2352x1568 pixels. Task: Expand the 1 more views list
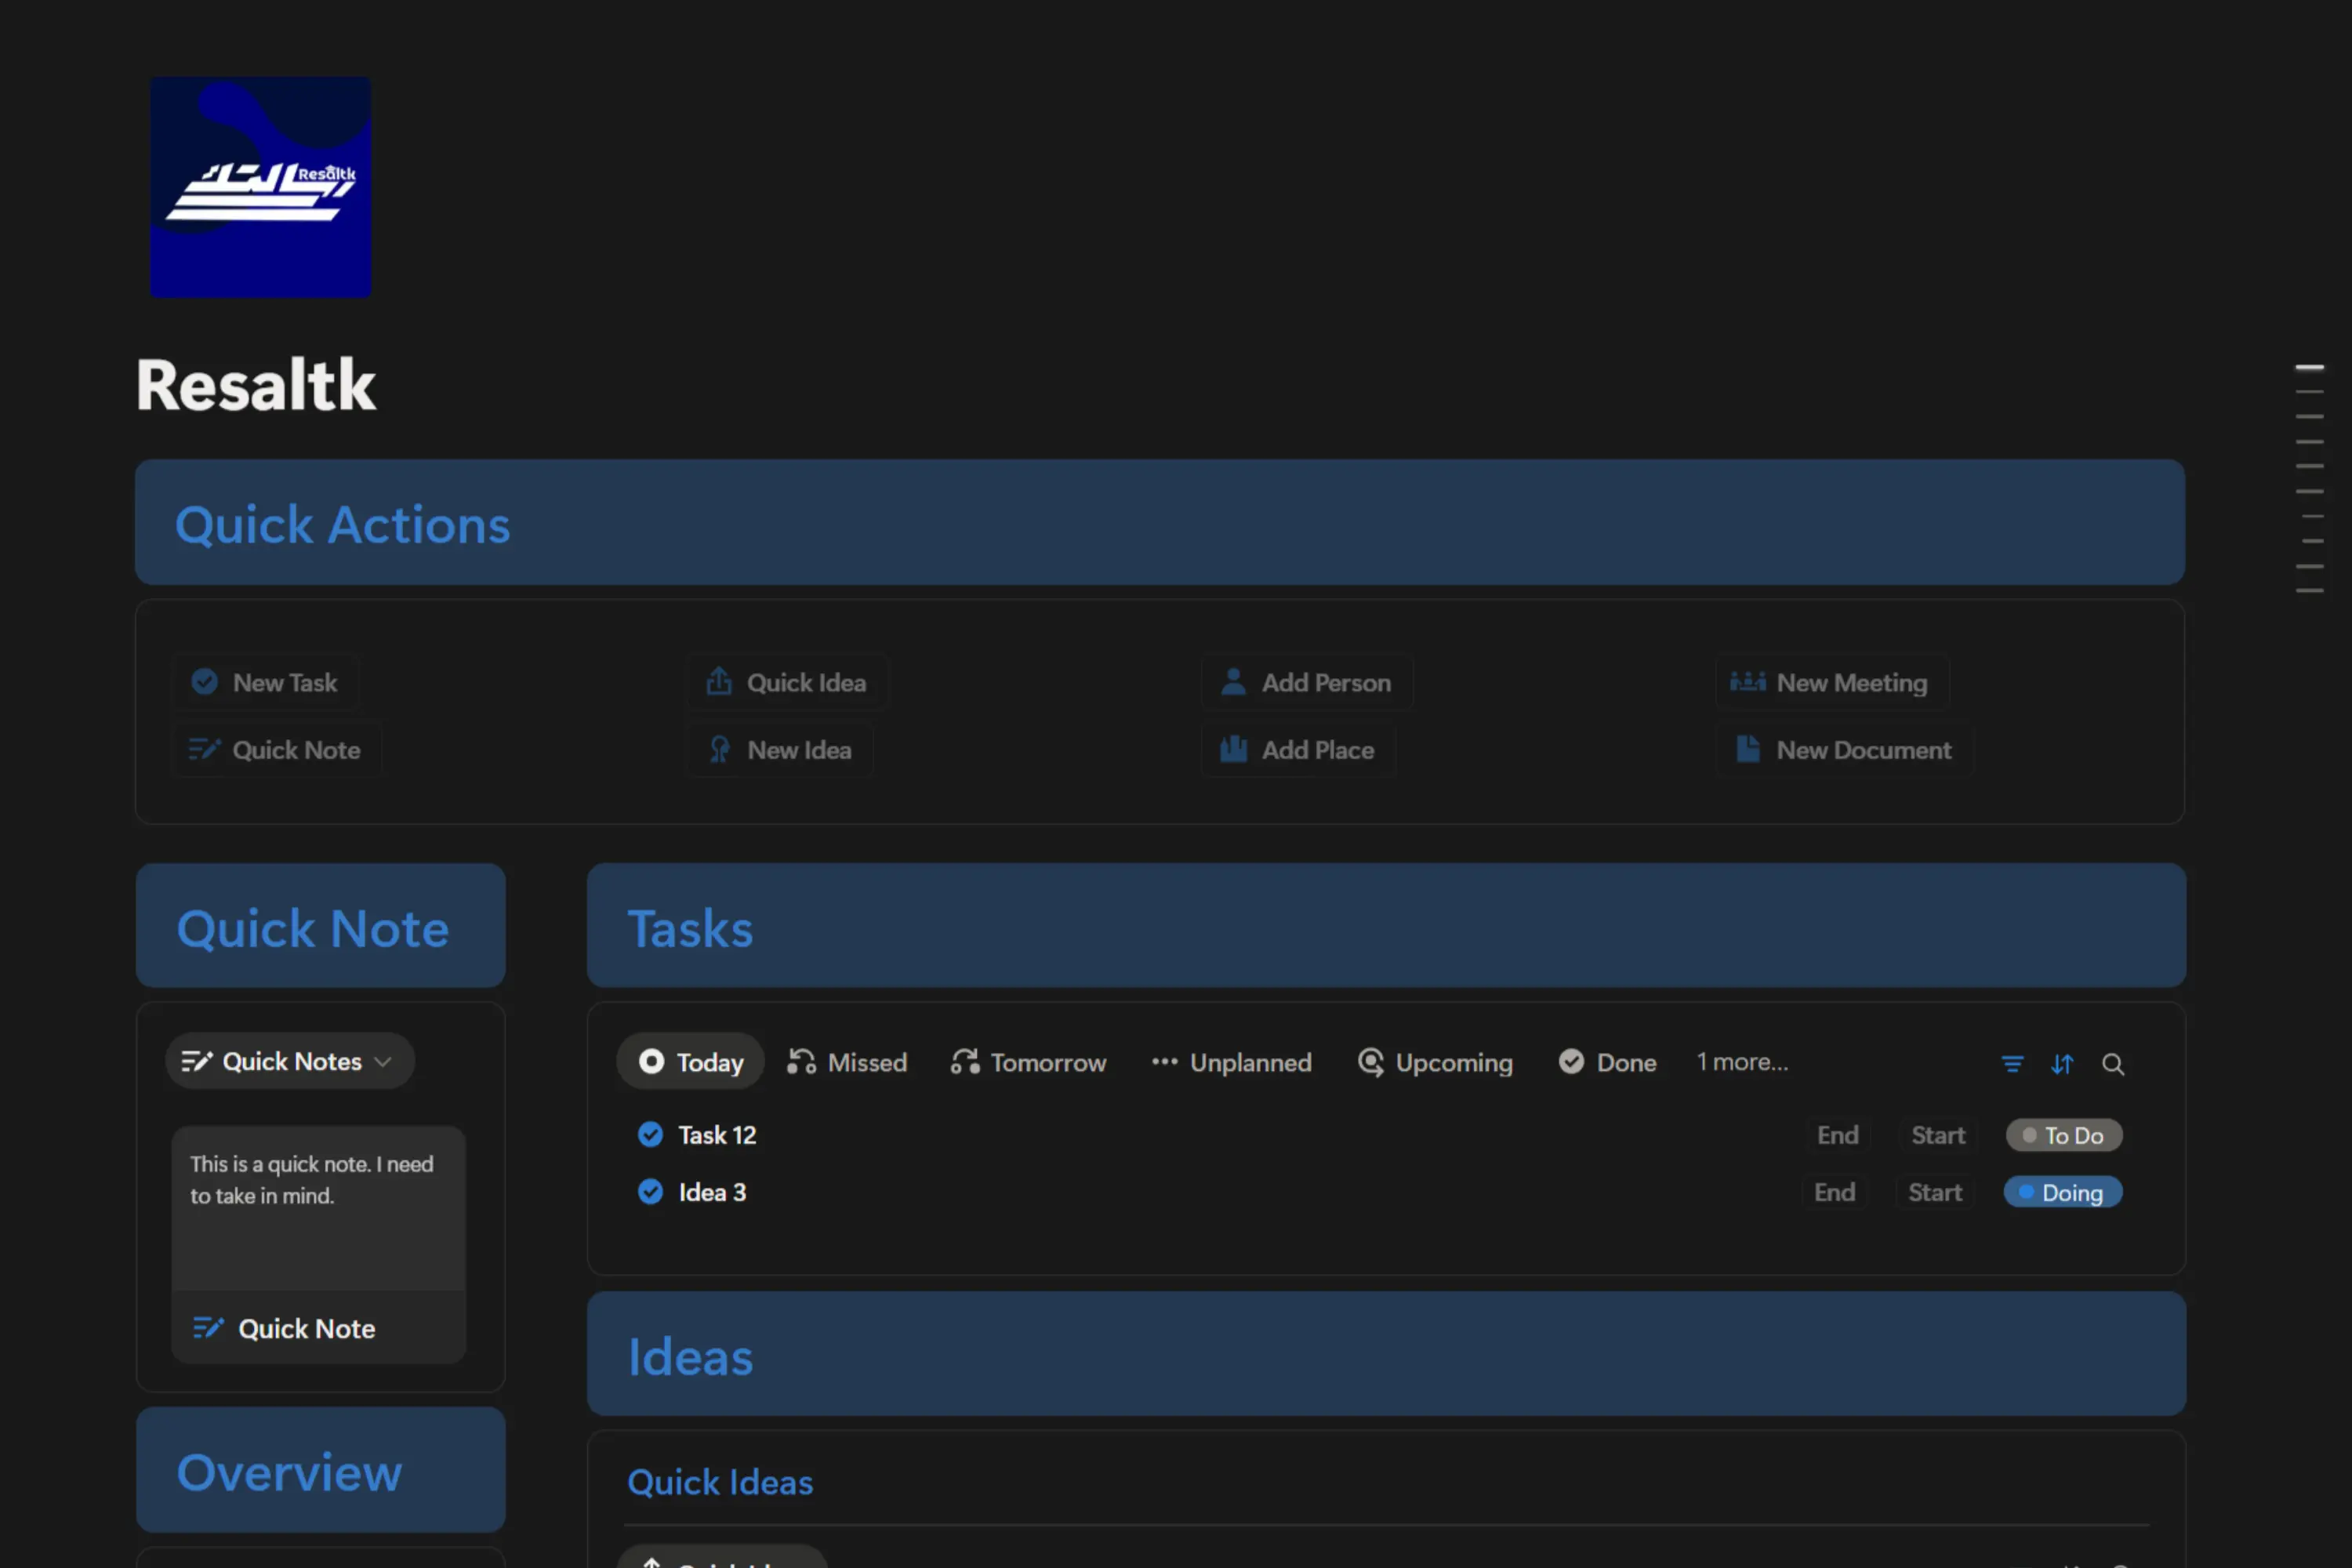point(1741,1062)
